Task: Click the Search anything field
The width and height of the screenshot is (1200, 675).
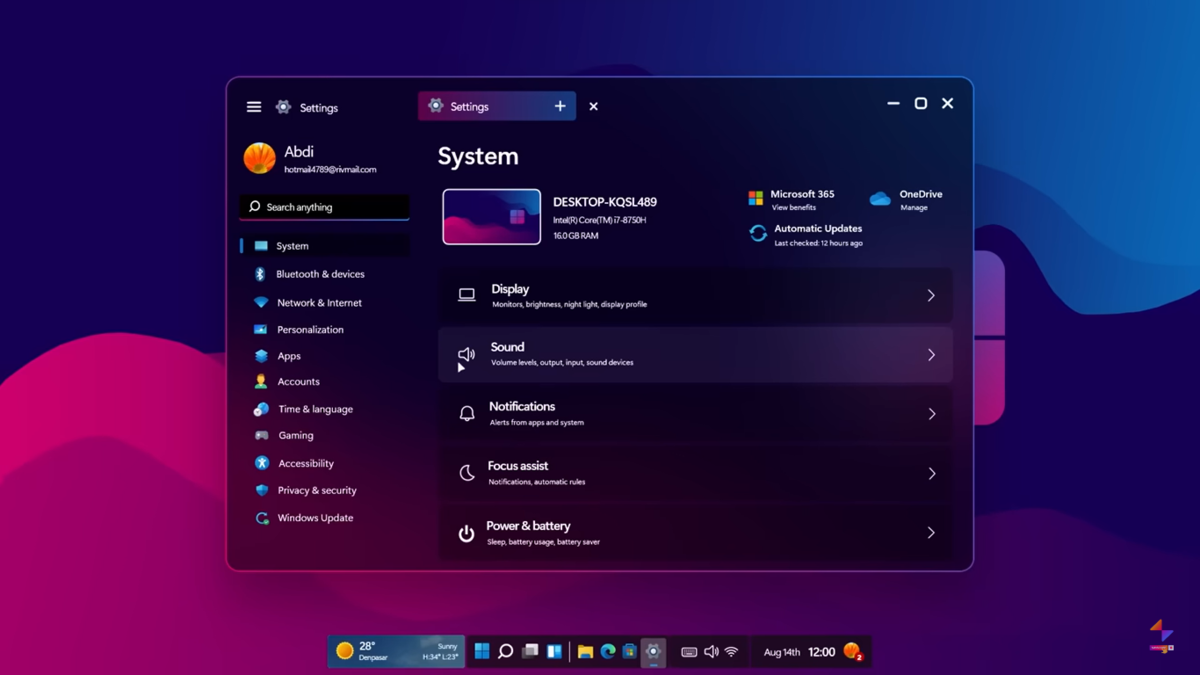Action: click(324, 207)
